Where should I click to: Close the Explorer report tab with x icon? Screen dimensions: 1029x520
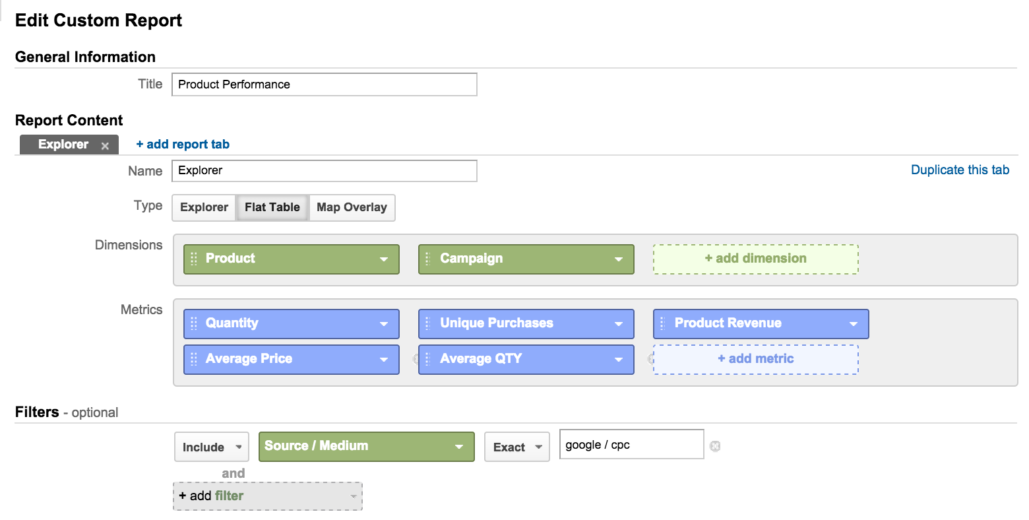pos(105,146)
